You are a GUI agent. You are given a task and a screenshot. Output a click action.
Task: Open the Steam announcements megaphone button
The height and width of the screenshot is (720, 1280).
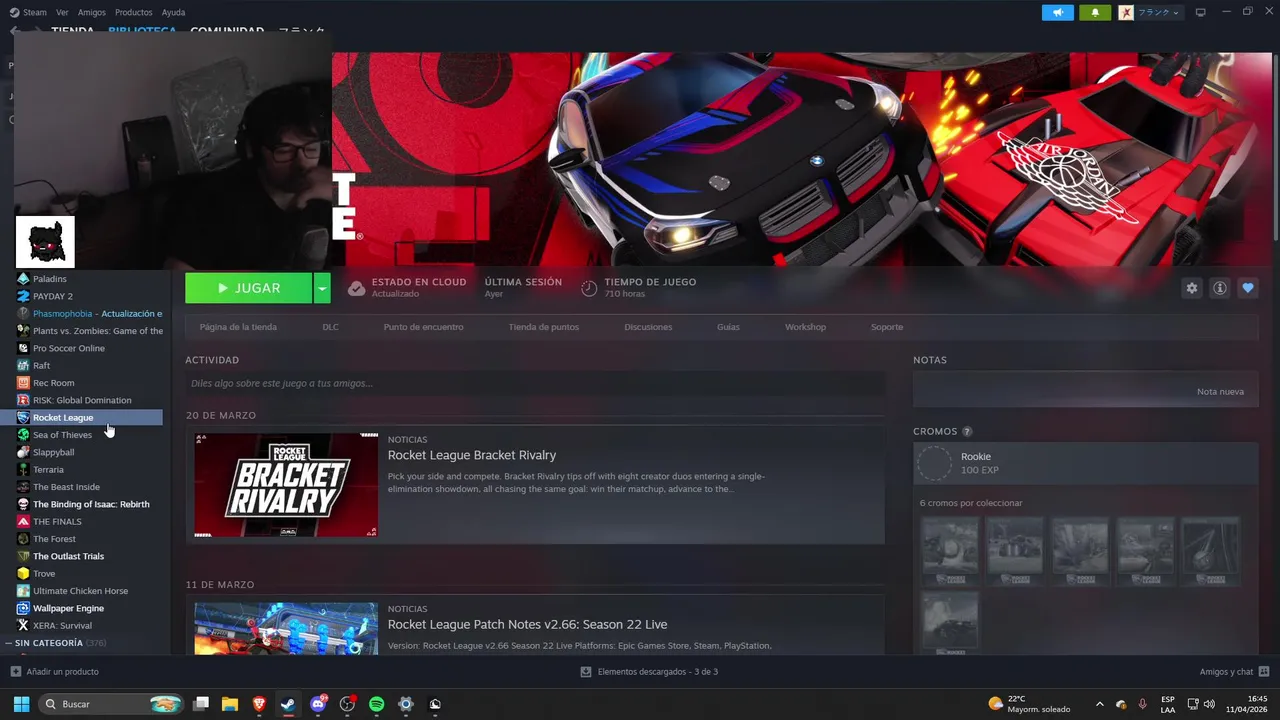(1057, 12)
